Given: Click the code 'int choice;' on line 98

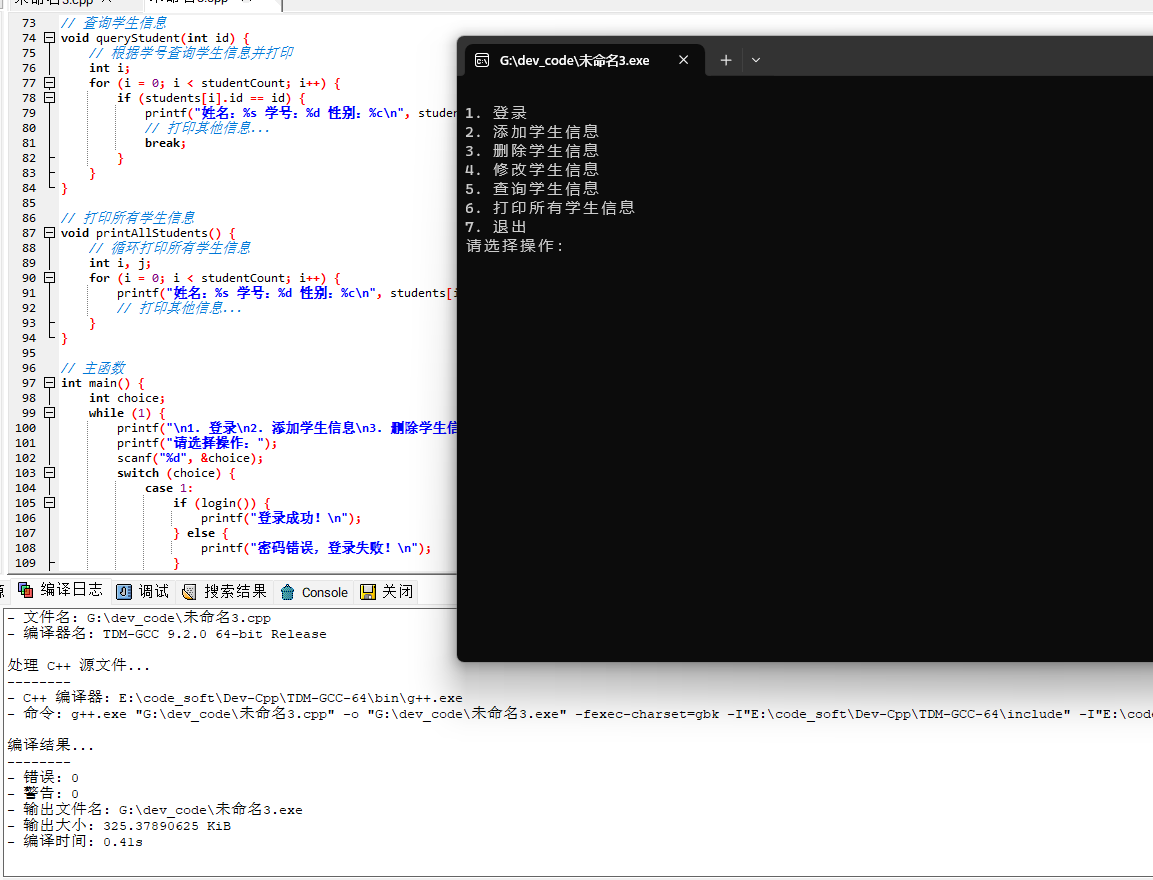Looking at the screenshot, I should click(x=126, y=398).
